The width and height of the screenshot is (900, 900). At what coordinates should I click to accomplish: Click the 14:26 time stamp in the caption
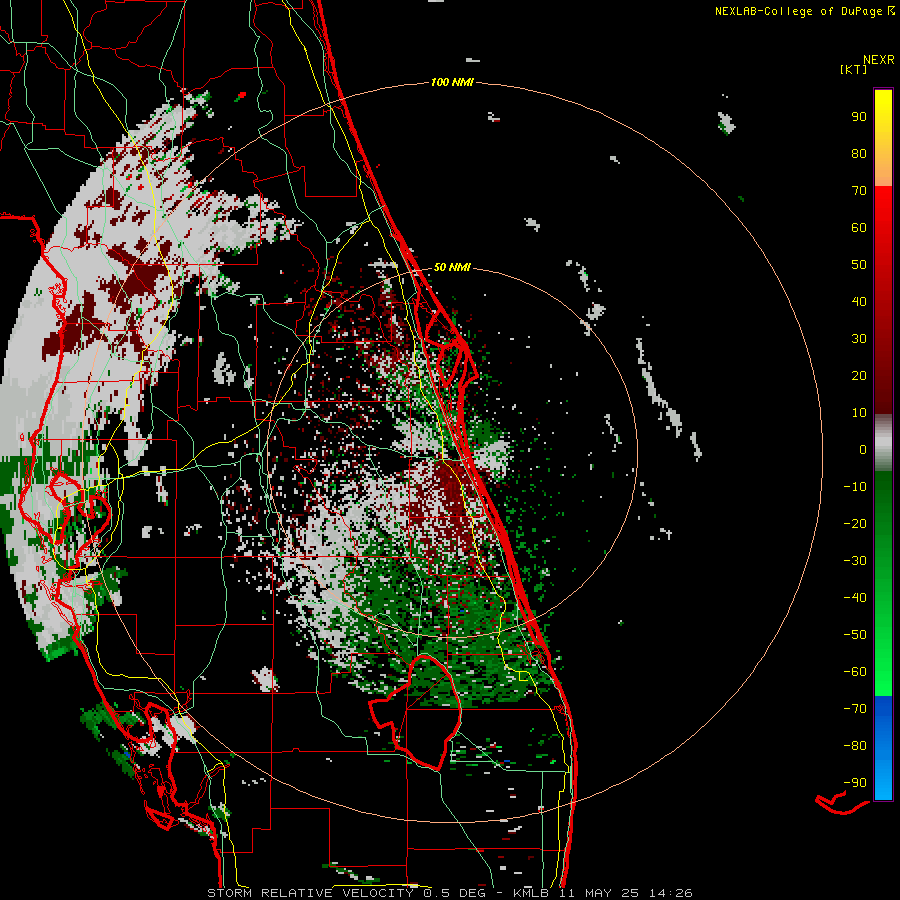(x=671, y=893)
